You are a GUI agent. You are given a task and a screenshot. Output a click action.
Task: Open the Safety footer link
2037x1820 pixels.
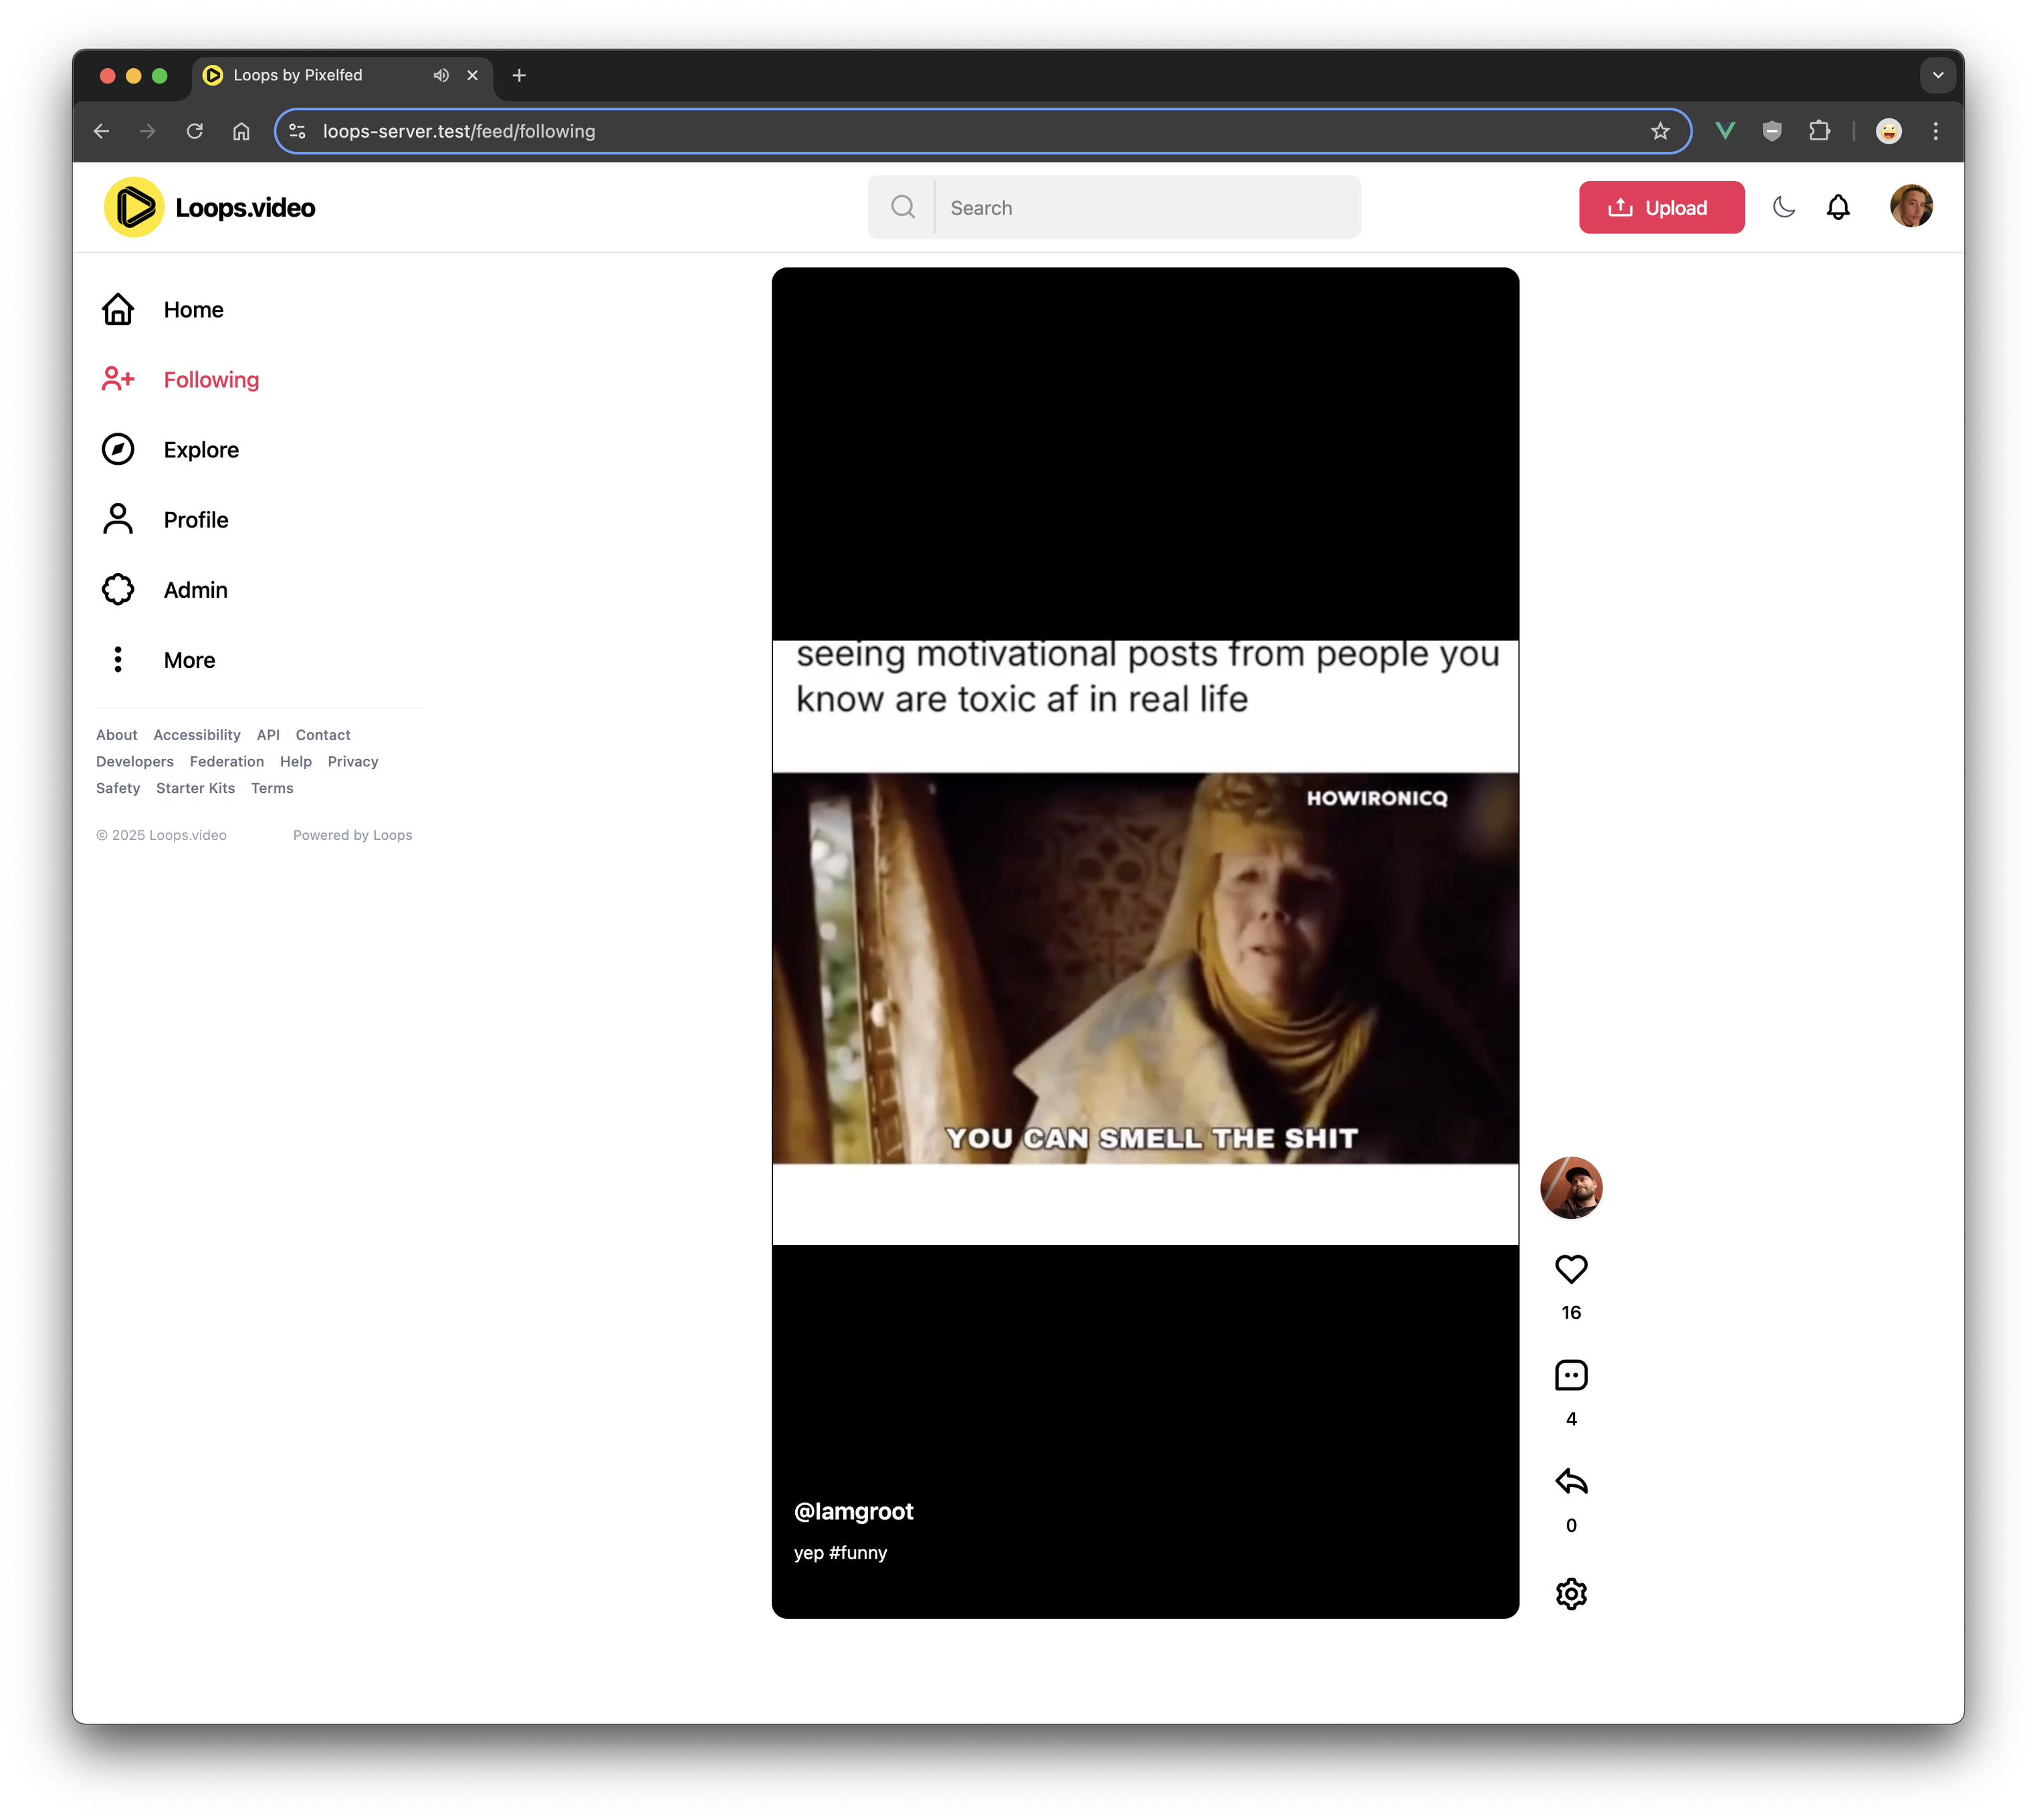click(x=118, y=789)
